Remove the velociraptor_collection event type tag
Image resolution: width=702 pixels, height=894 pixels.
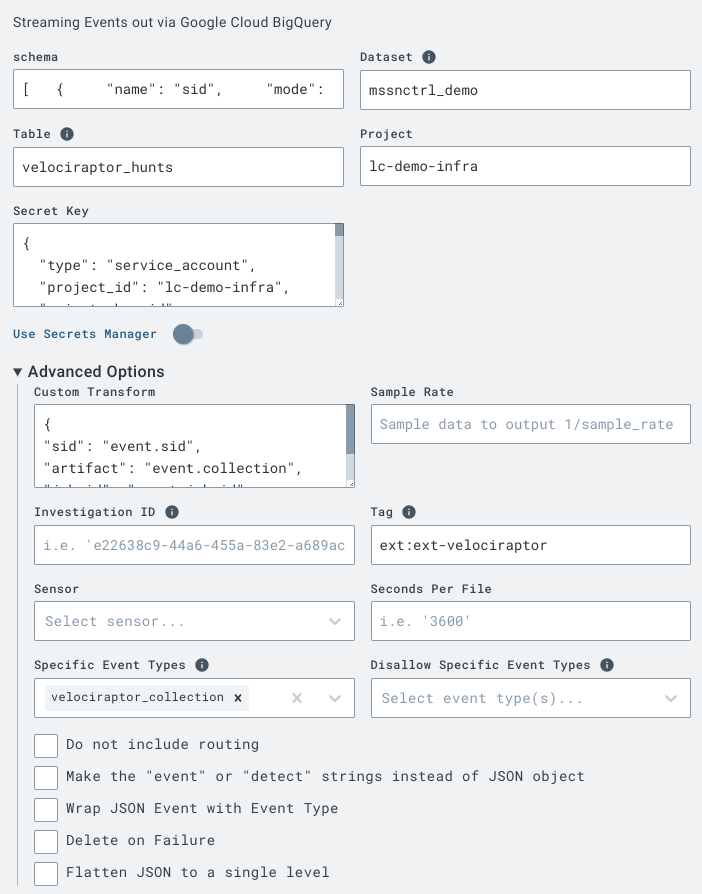click(x=238, y=697)
